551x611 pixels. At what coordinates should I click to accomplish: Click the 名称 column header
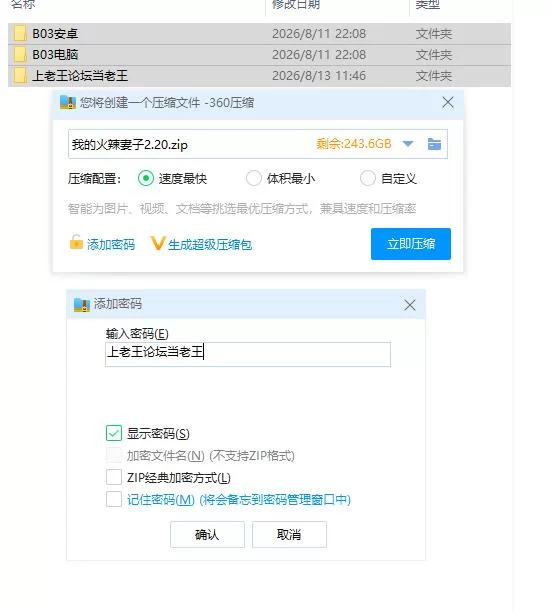(x=23, y=4)
